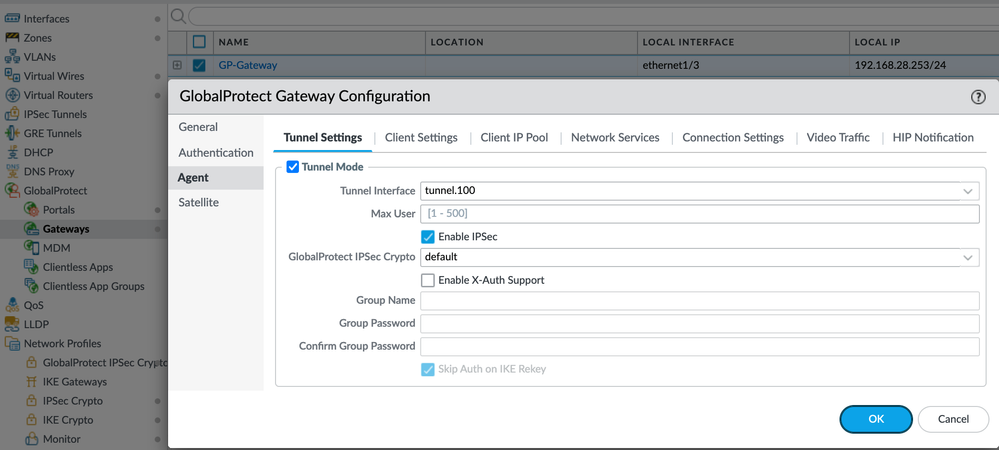Click the help question mark icon
The height and width of the screenshot is (450, 999).
[x=978, y=97]
